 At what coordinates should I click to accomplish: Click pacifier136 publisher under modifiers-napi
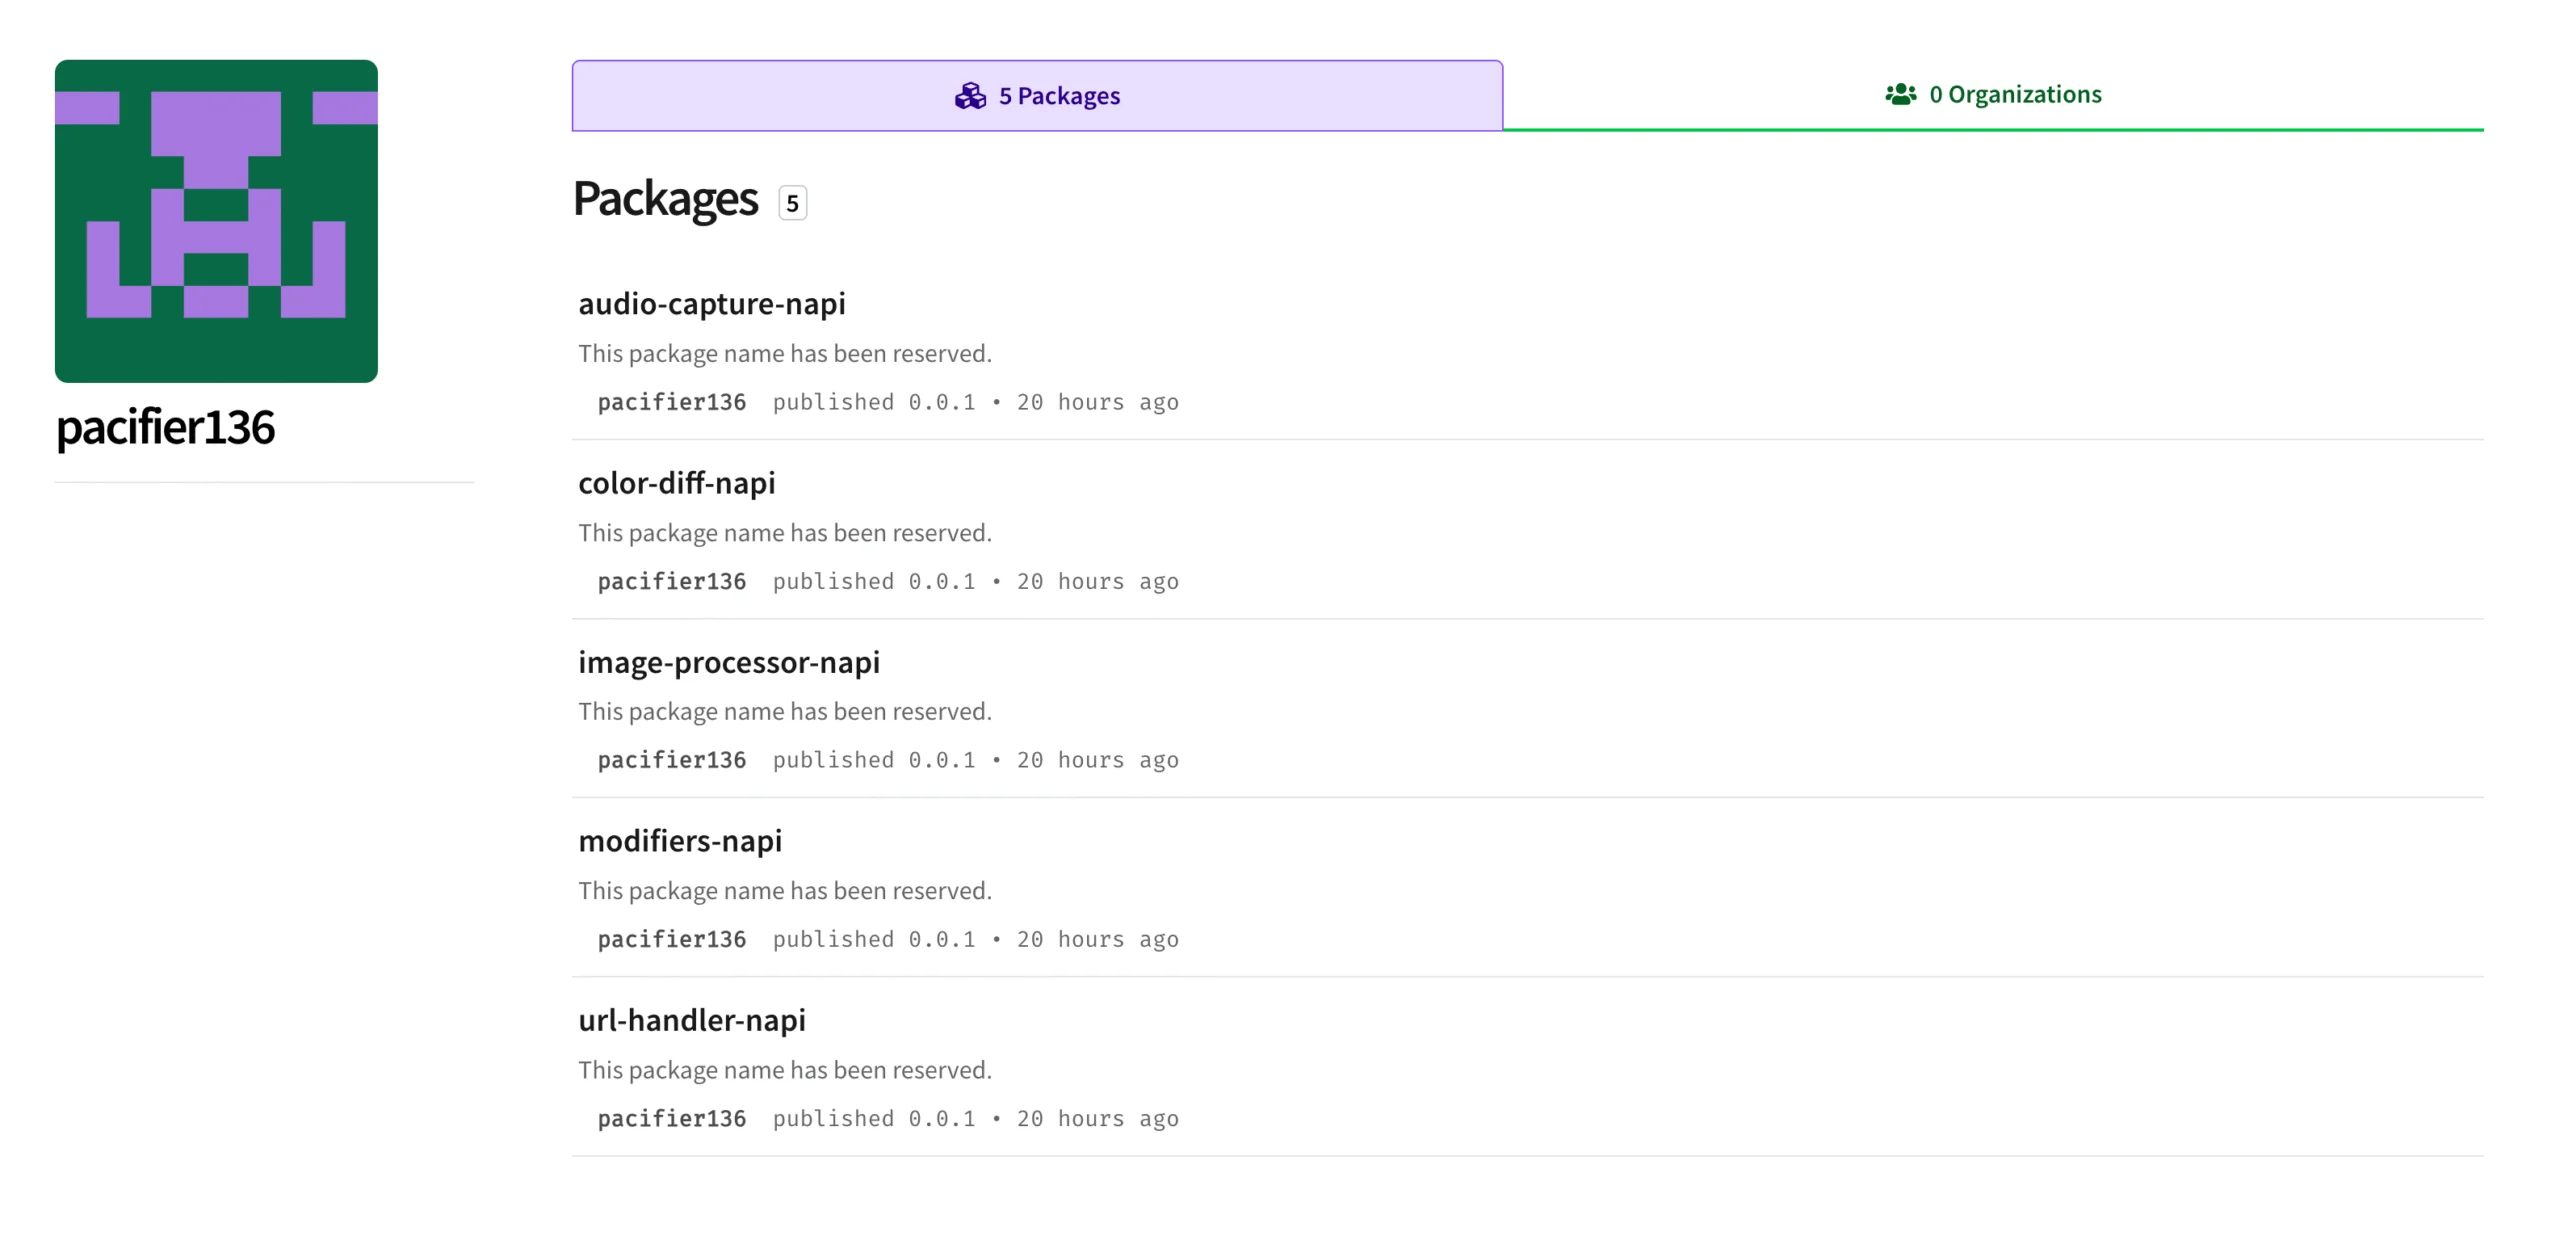pos(671,939)
